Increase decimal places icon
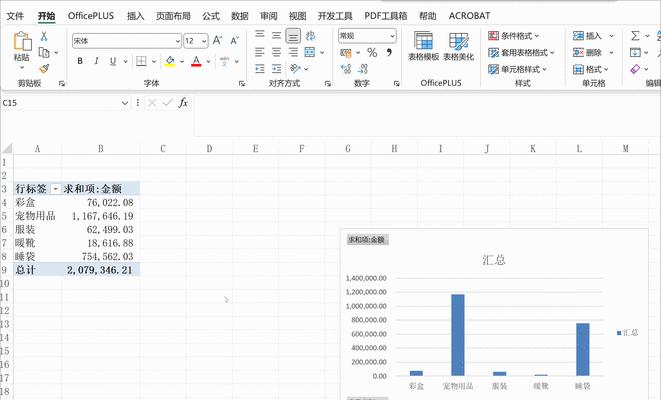Viewport: 661px width, 400px height. [x=346, y=69]
